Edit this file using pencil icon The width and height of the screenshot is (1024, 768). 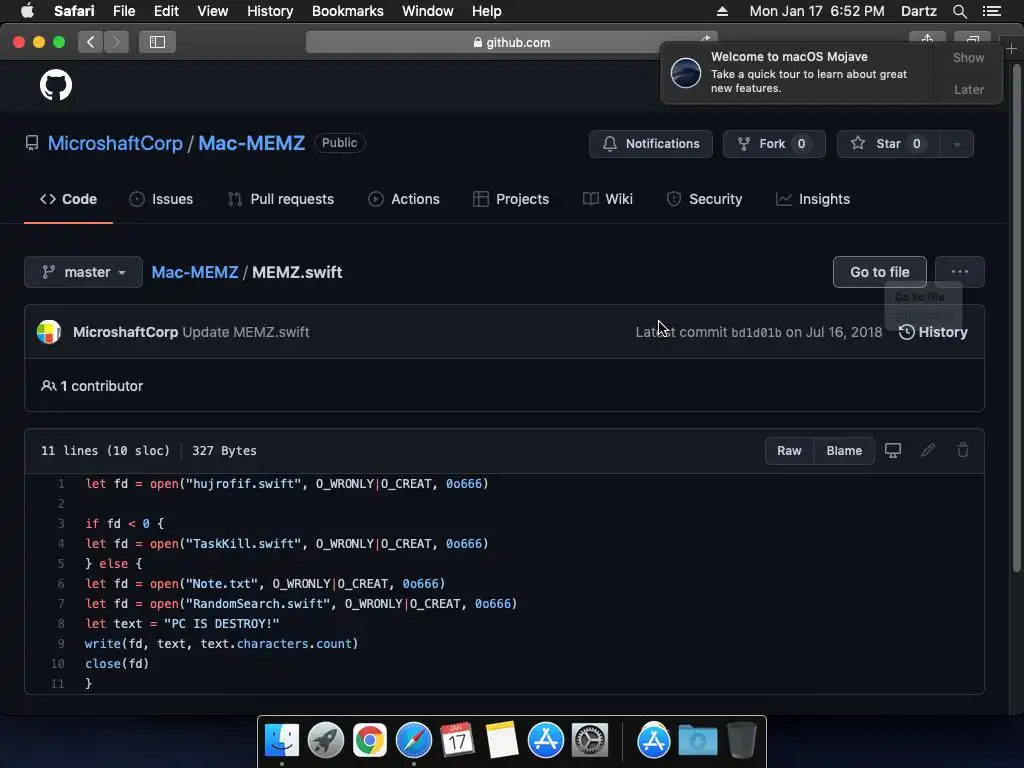[928, 450]
